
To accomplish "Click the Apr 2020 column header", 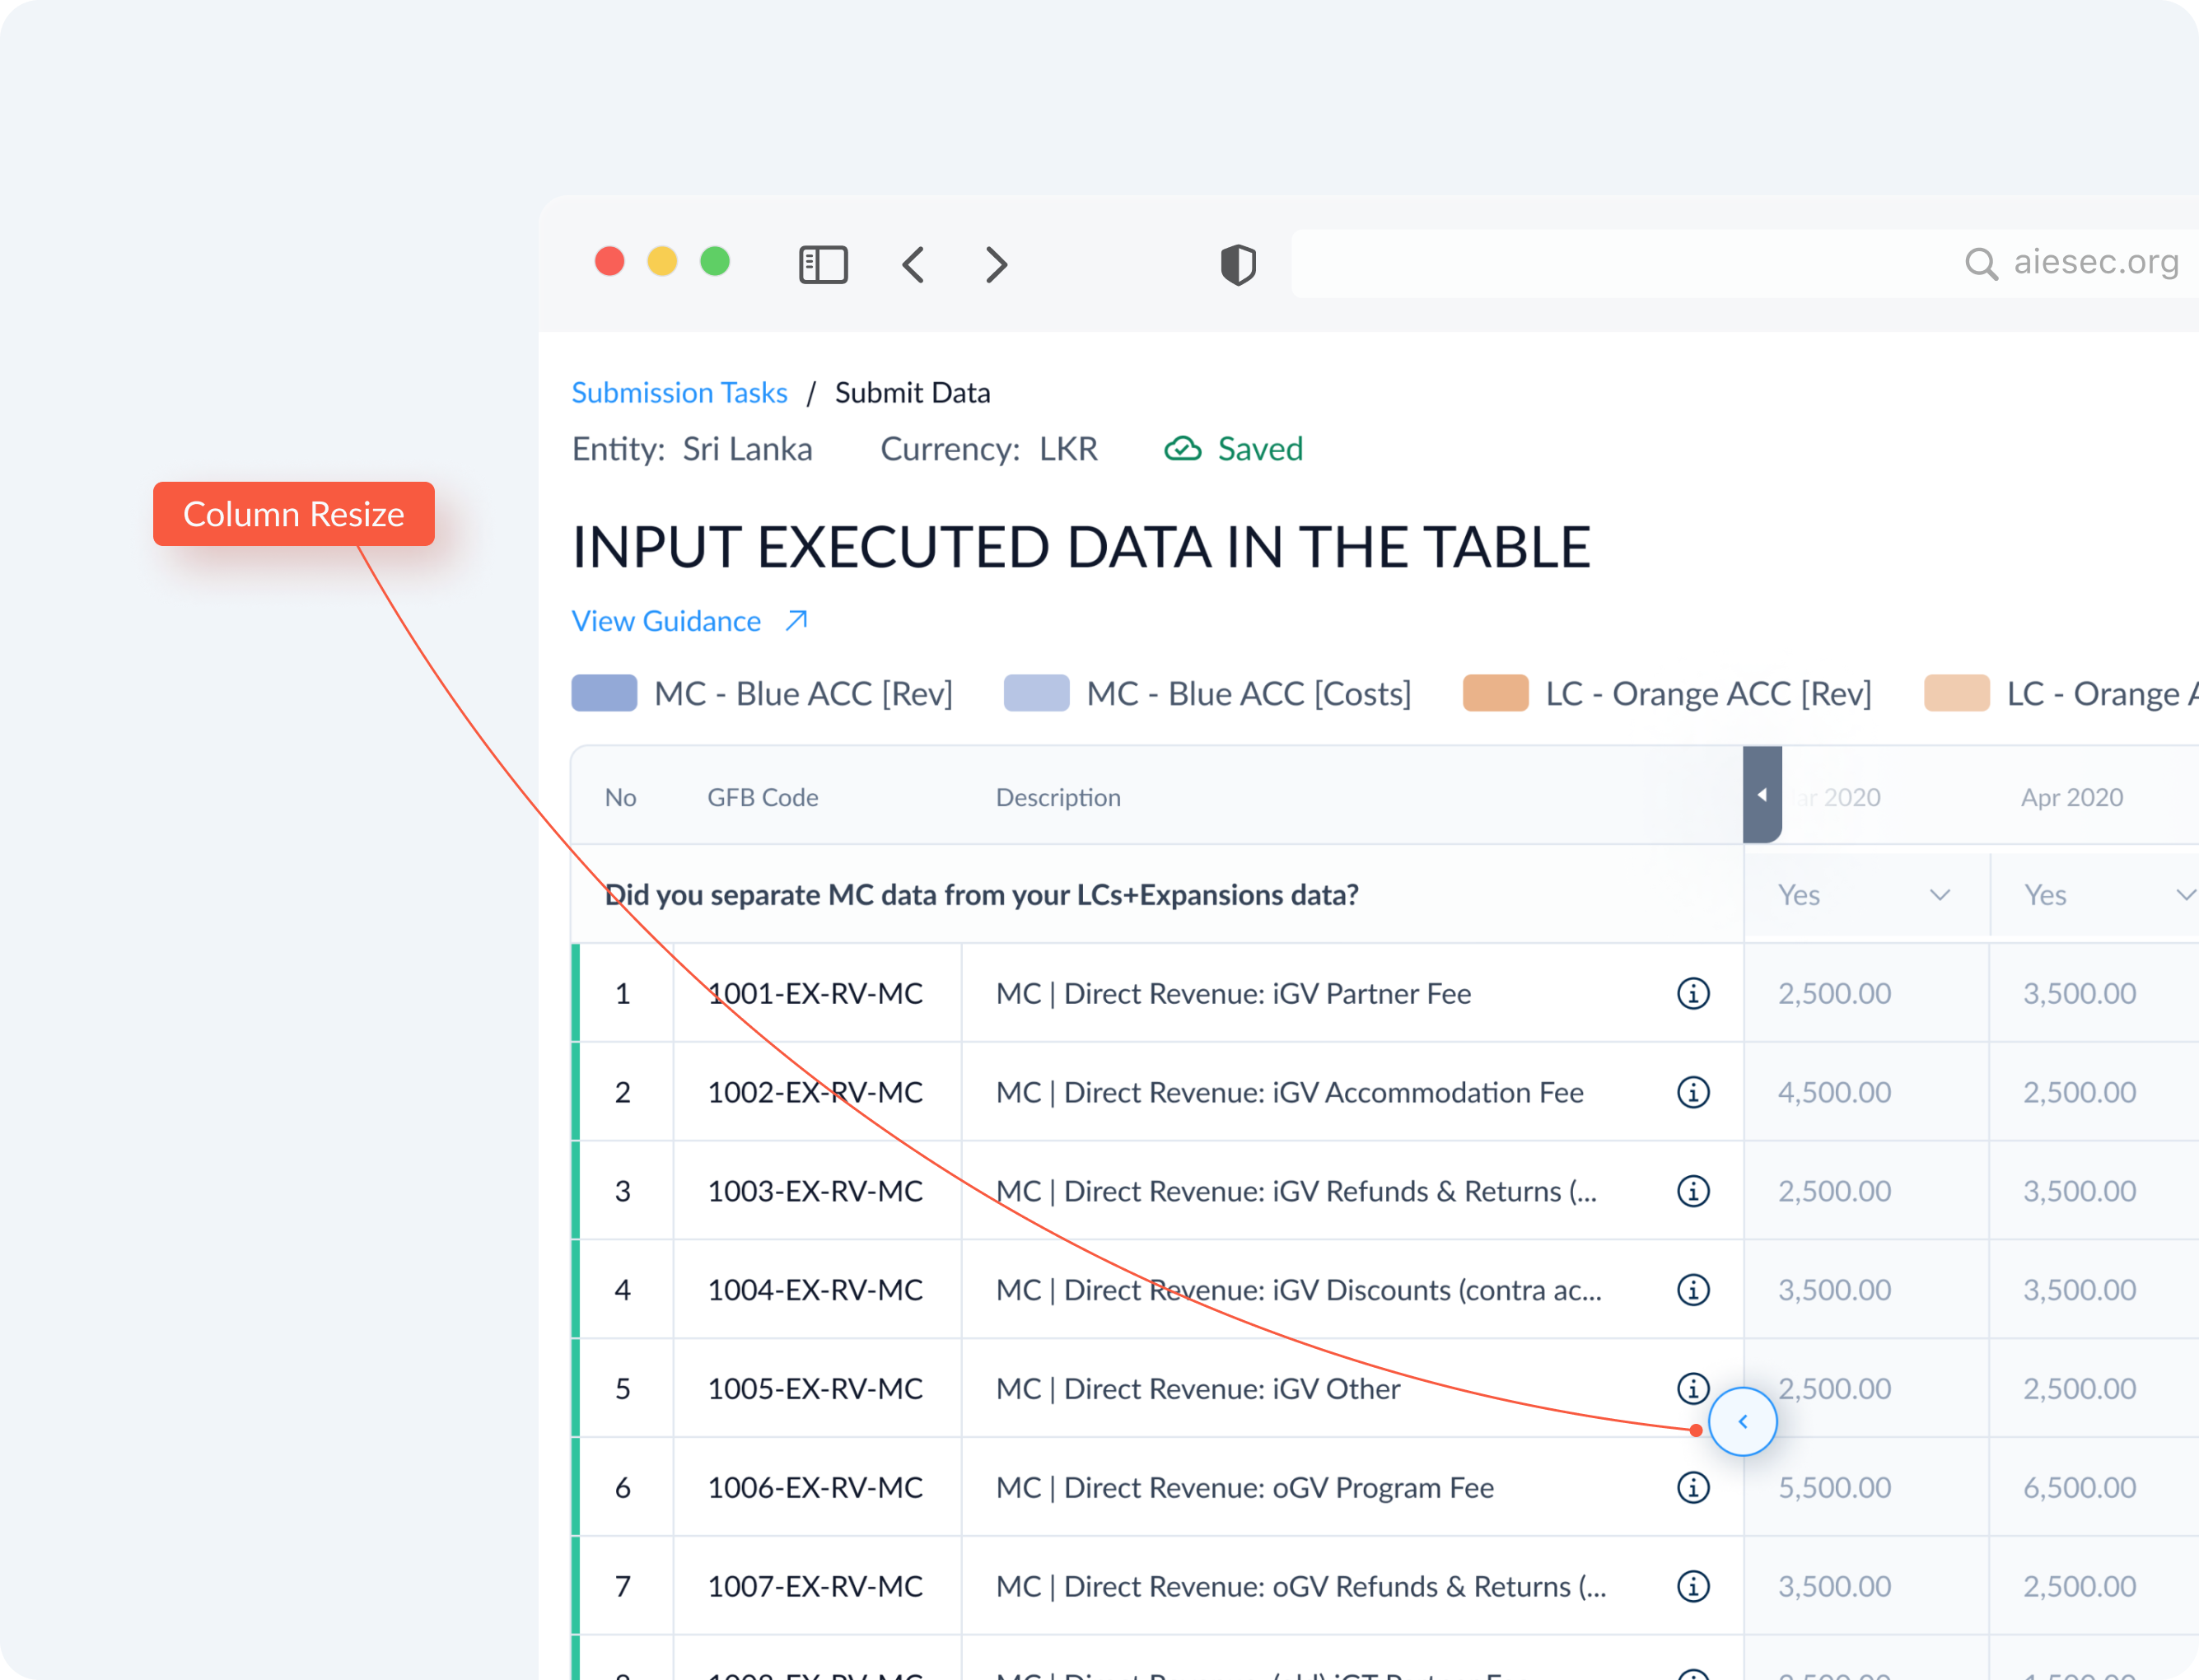I will [2071, 797].
